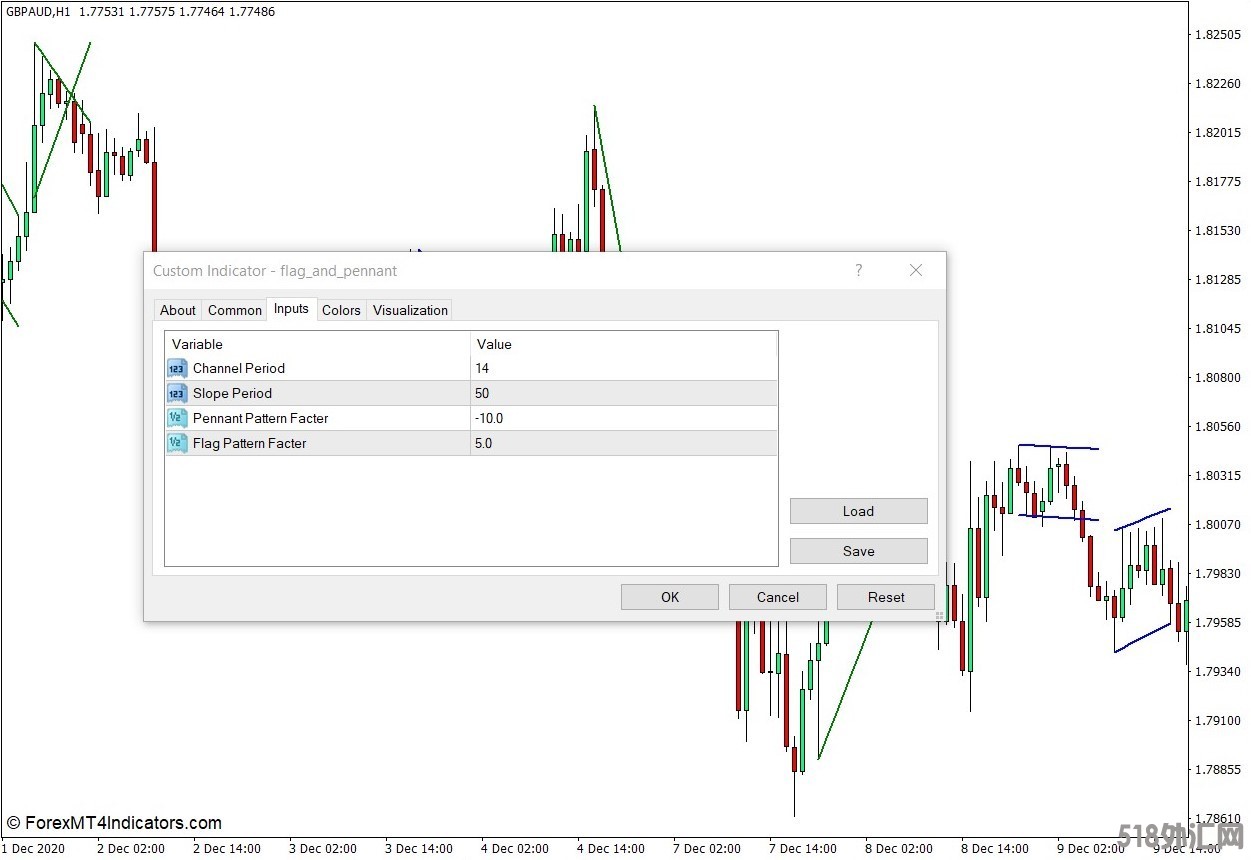
Task: Cancel the indicator dialog
Action: coord(778,598)
